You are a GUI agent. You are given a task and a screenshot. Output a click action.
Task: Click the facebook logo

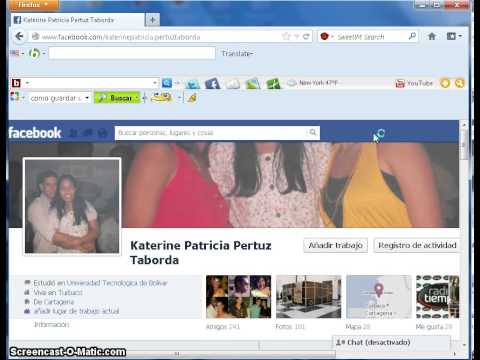(x=35, y=133)
